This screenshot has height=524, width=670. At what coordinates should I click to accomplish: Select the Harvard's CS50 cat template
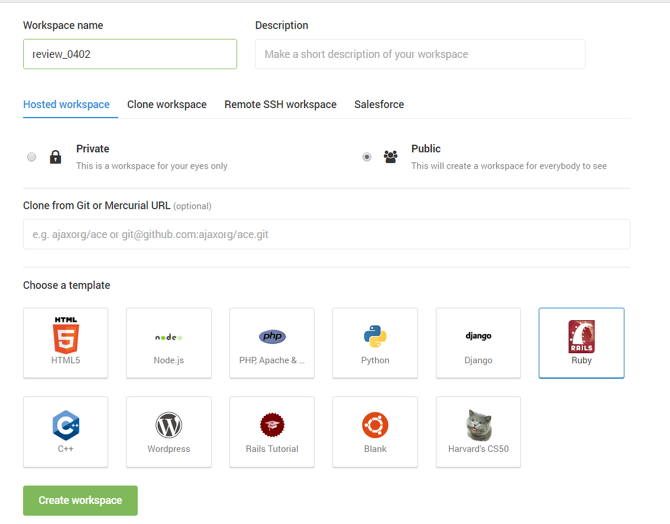coord(478,432)
